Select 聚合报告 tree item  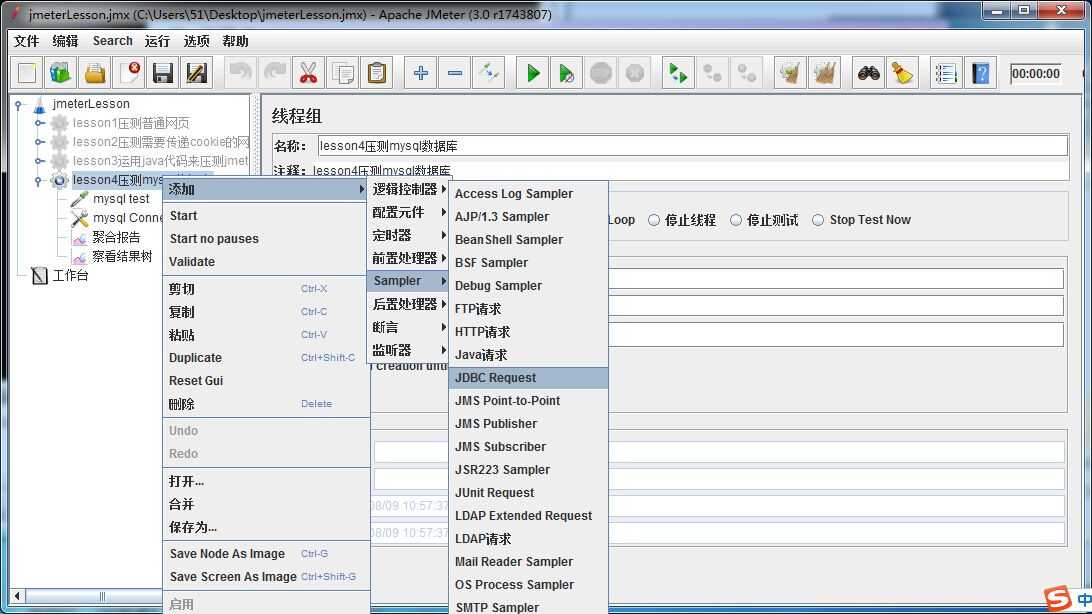pos(116,237)
